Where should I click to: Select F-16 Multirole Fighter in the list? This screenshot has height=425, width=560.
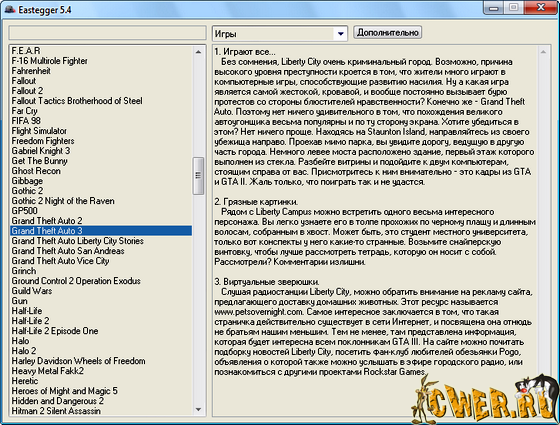point(101,61)
